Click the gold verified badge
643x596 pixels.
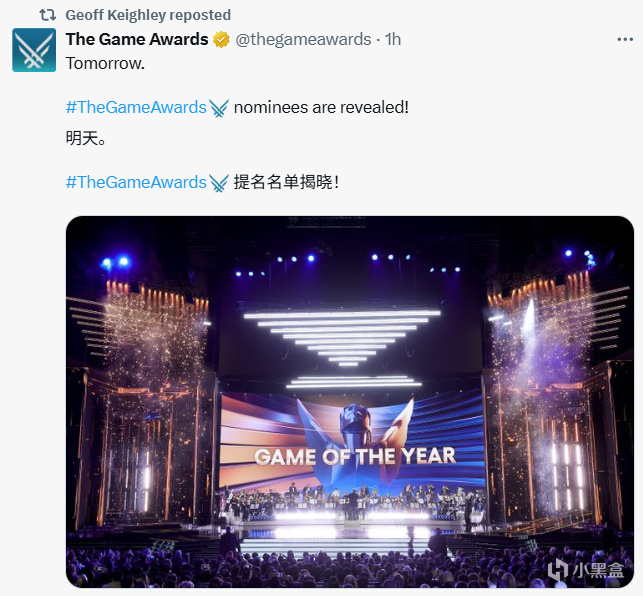click(x=221, y=40)
